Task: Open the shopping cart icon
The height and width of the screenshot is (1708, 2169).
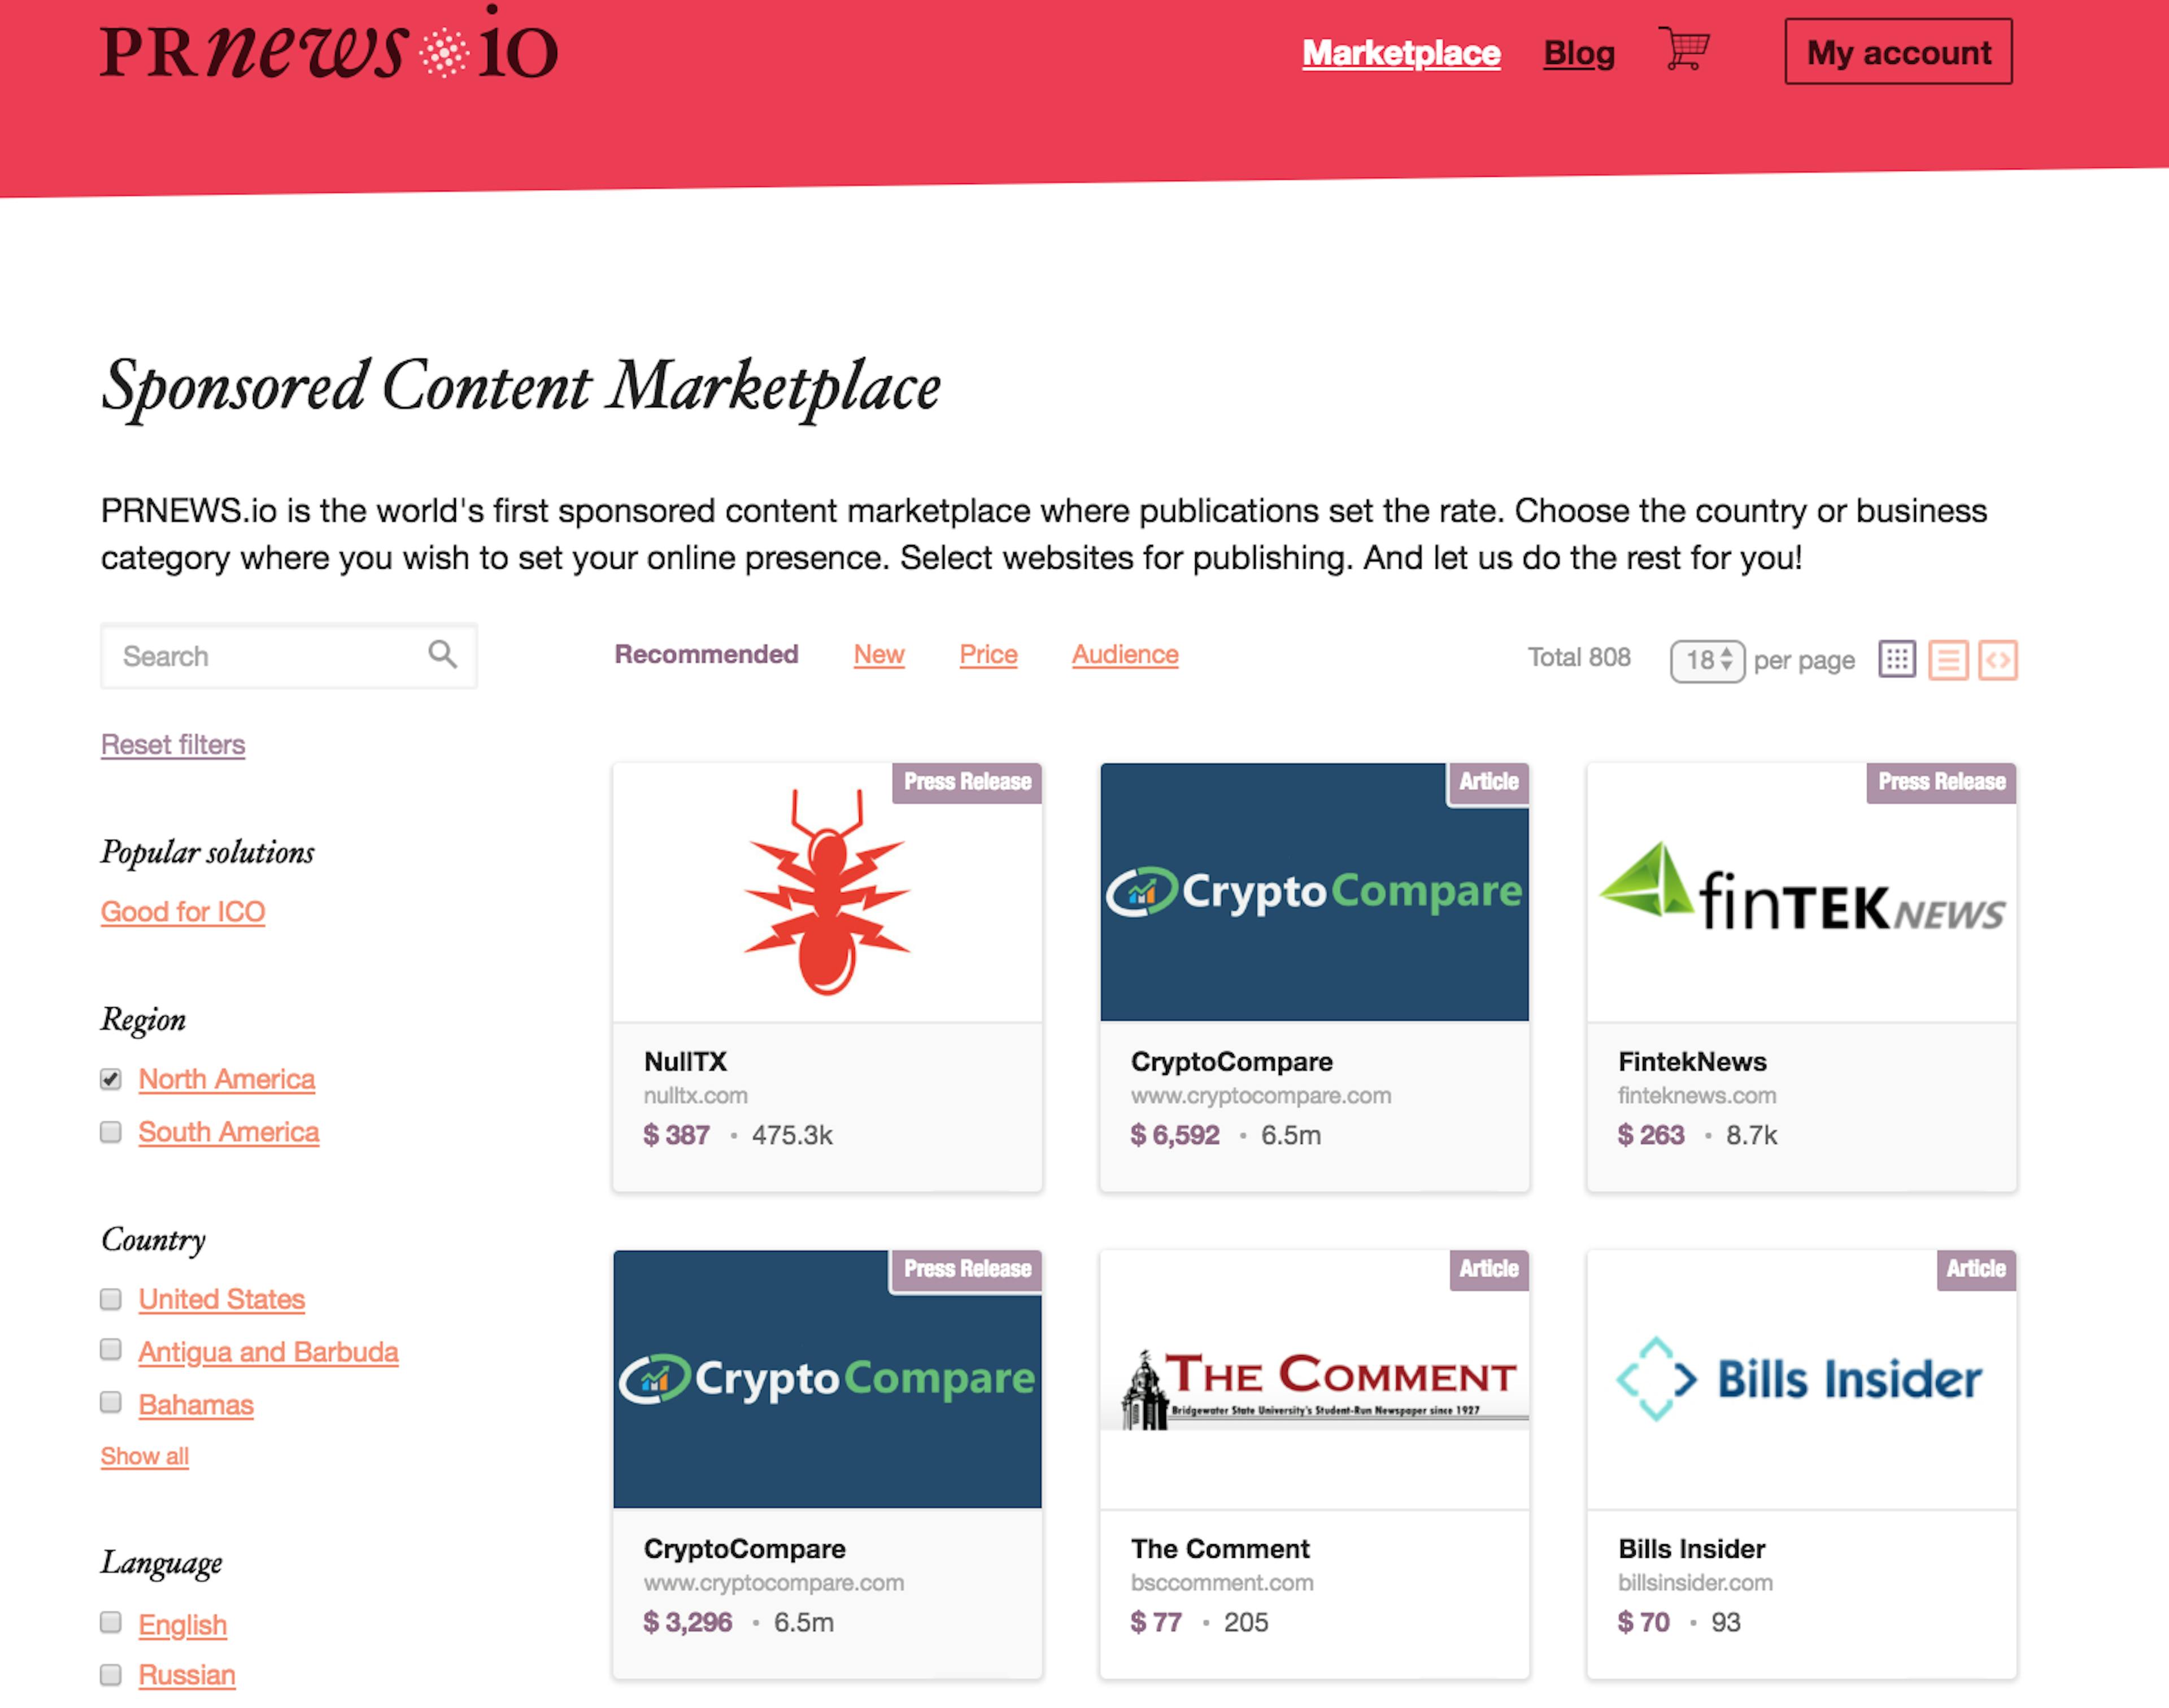Action: 1684,48
